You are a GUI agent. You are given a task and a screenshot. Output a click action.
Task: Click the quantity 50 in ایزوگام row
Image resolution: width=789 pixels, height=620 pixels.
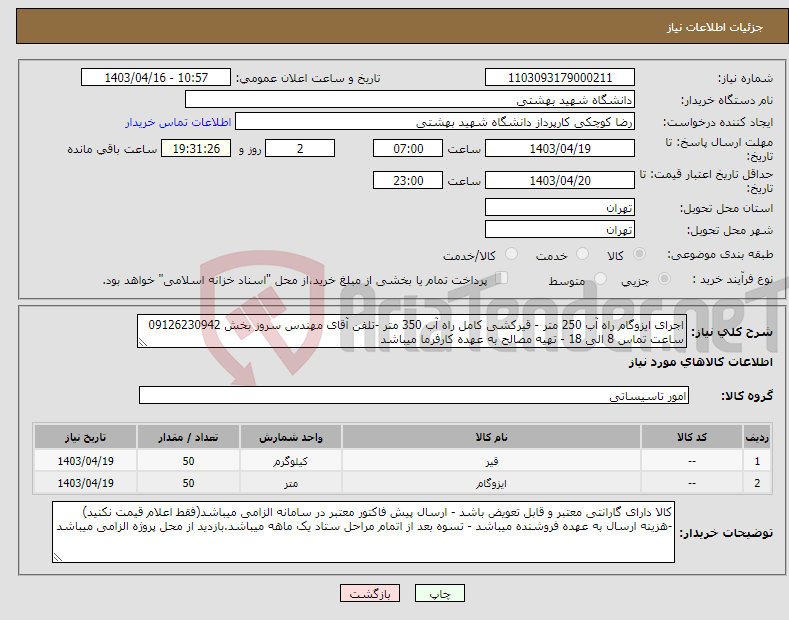(188, 483)
